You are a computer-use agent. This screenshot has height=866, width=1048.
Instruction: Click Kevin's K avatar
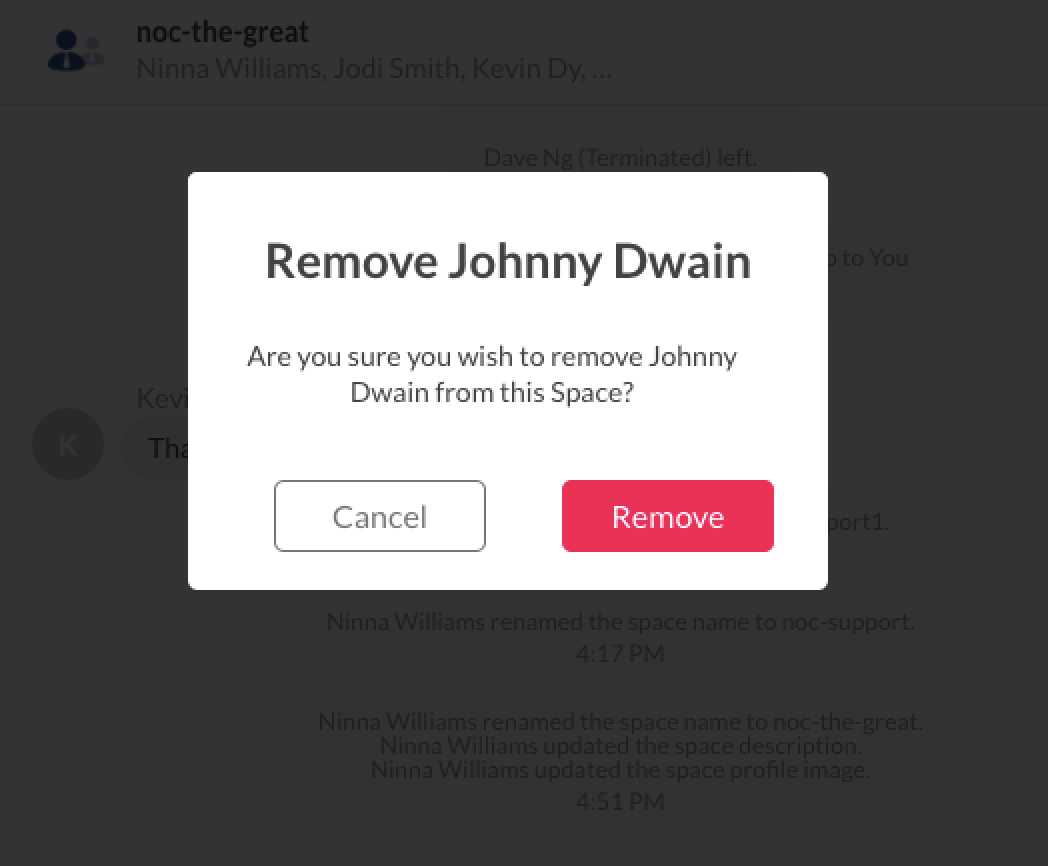pyautogui.click(x=68, y=444)
